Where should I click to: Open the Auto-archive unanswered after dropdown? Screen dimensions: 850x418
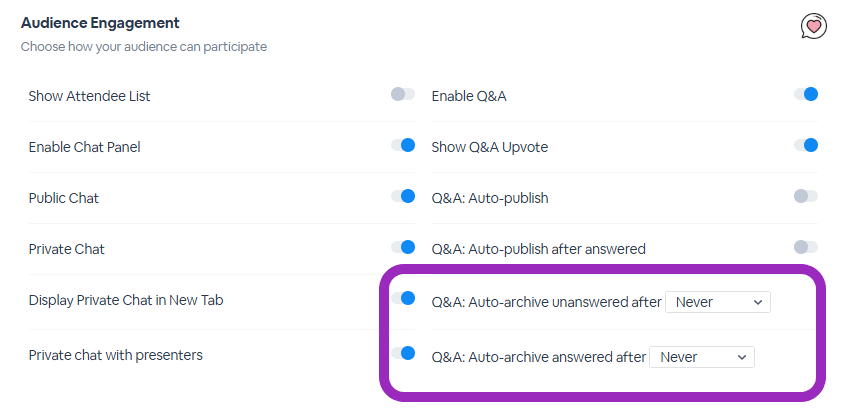(x=718, y=302)
